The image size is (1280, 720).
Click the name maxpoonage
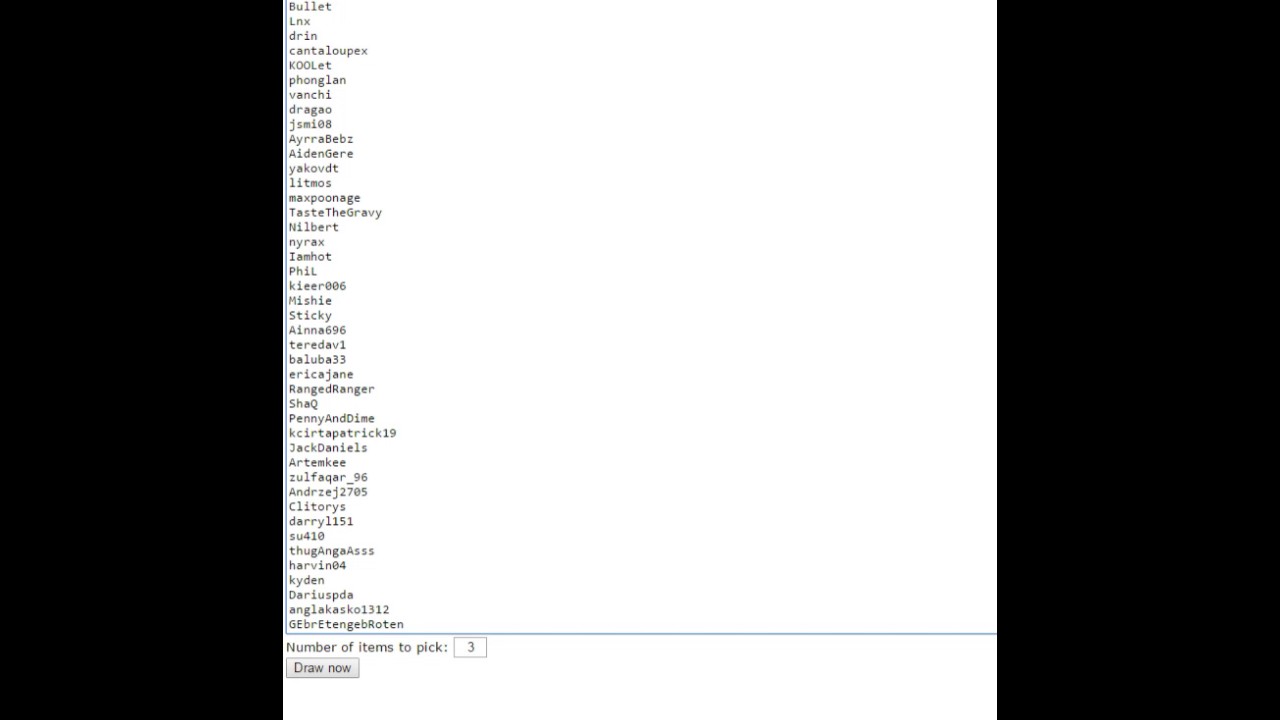[325, 197]
